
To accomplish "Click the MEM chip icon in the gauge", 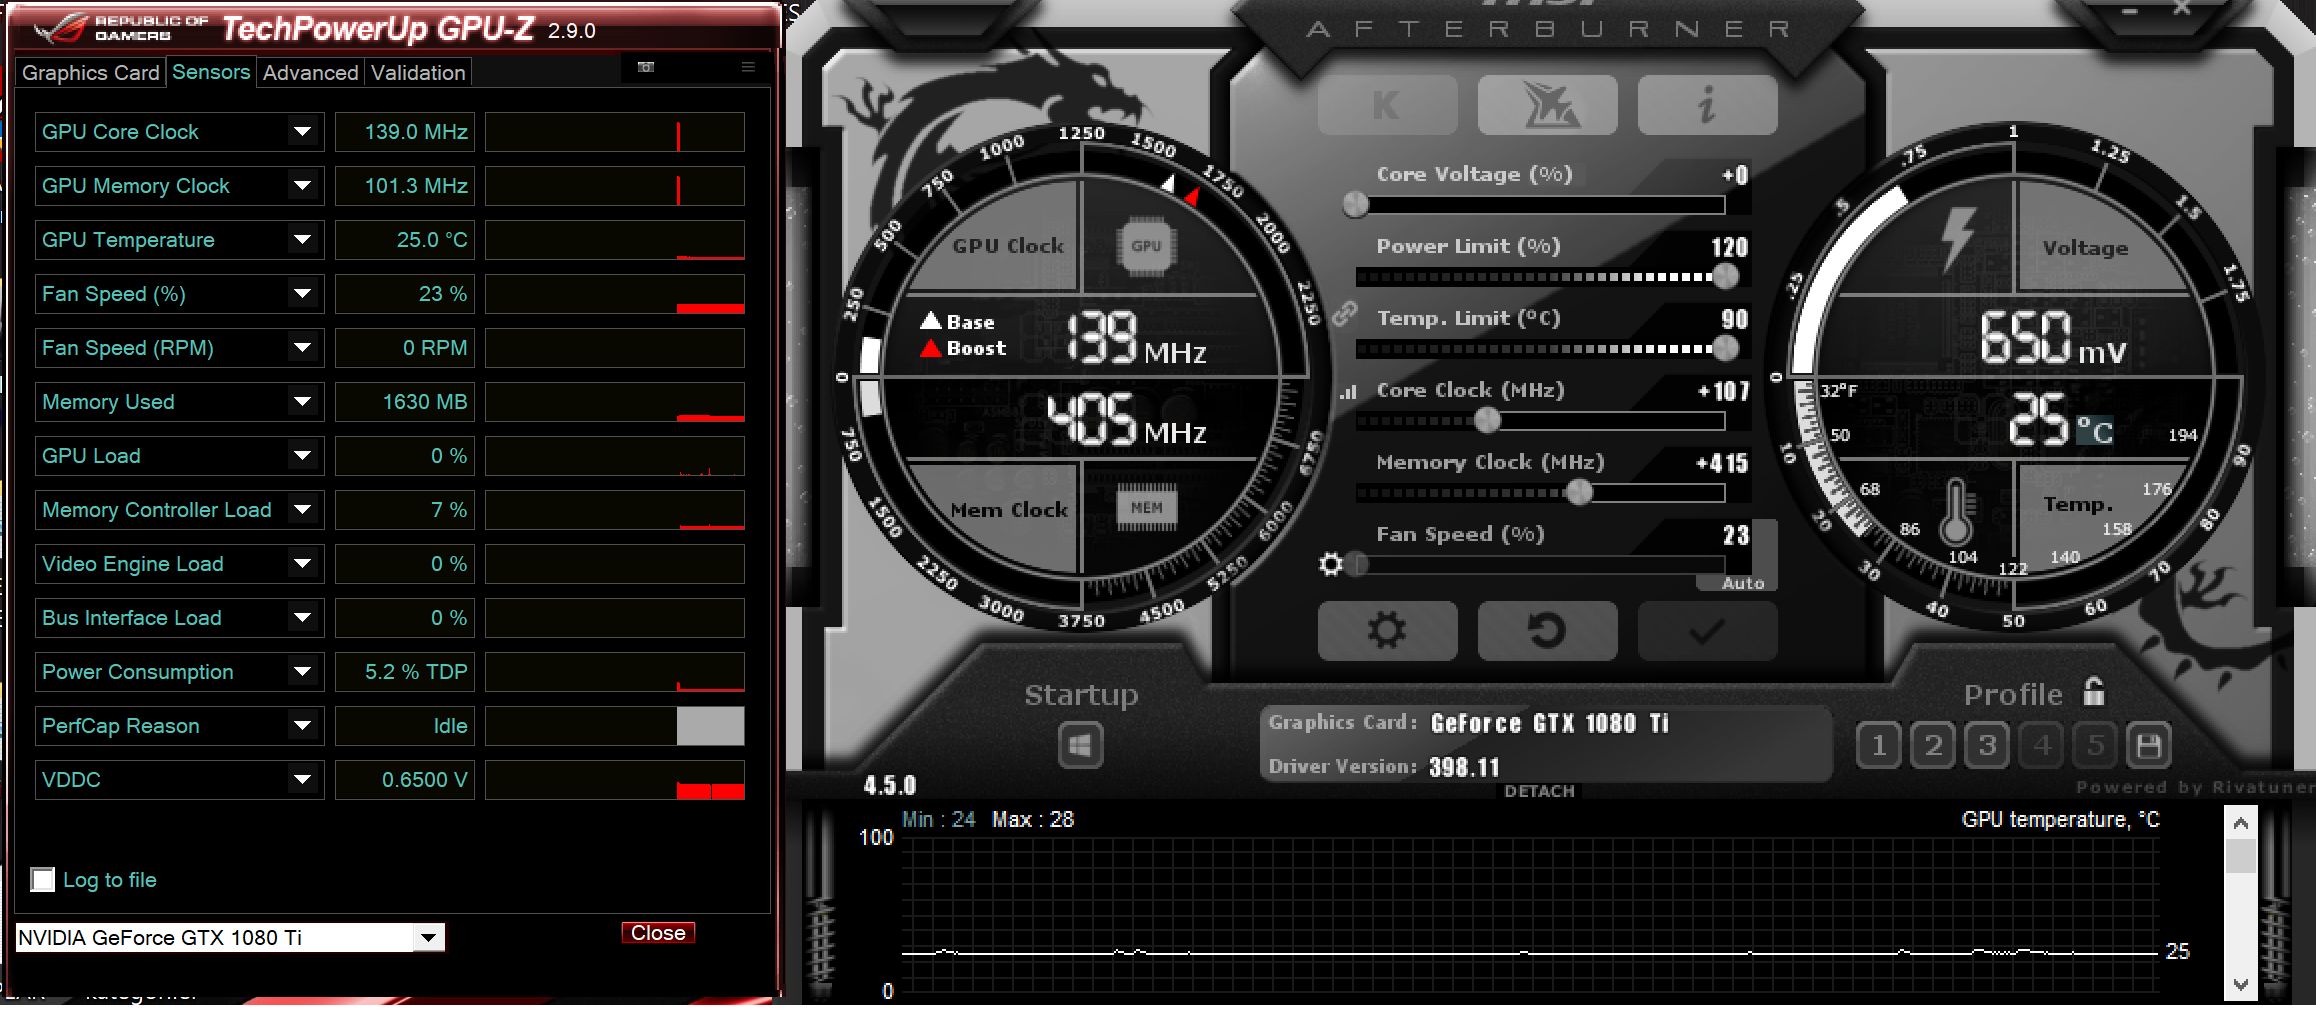I will (x=1146, y=508).
